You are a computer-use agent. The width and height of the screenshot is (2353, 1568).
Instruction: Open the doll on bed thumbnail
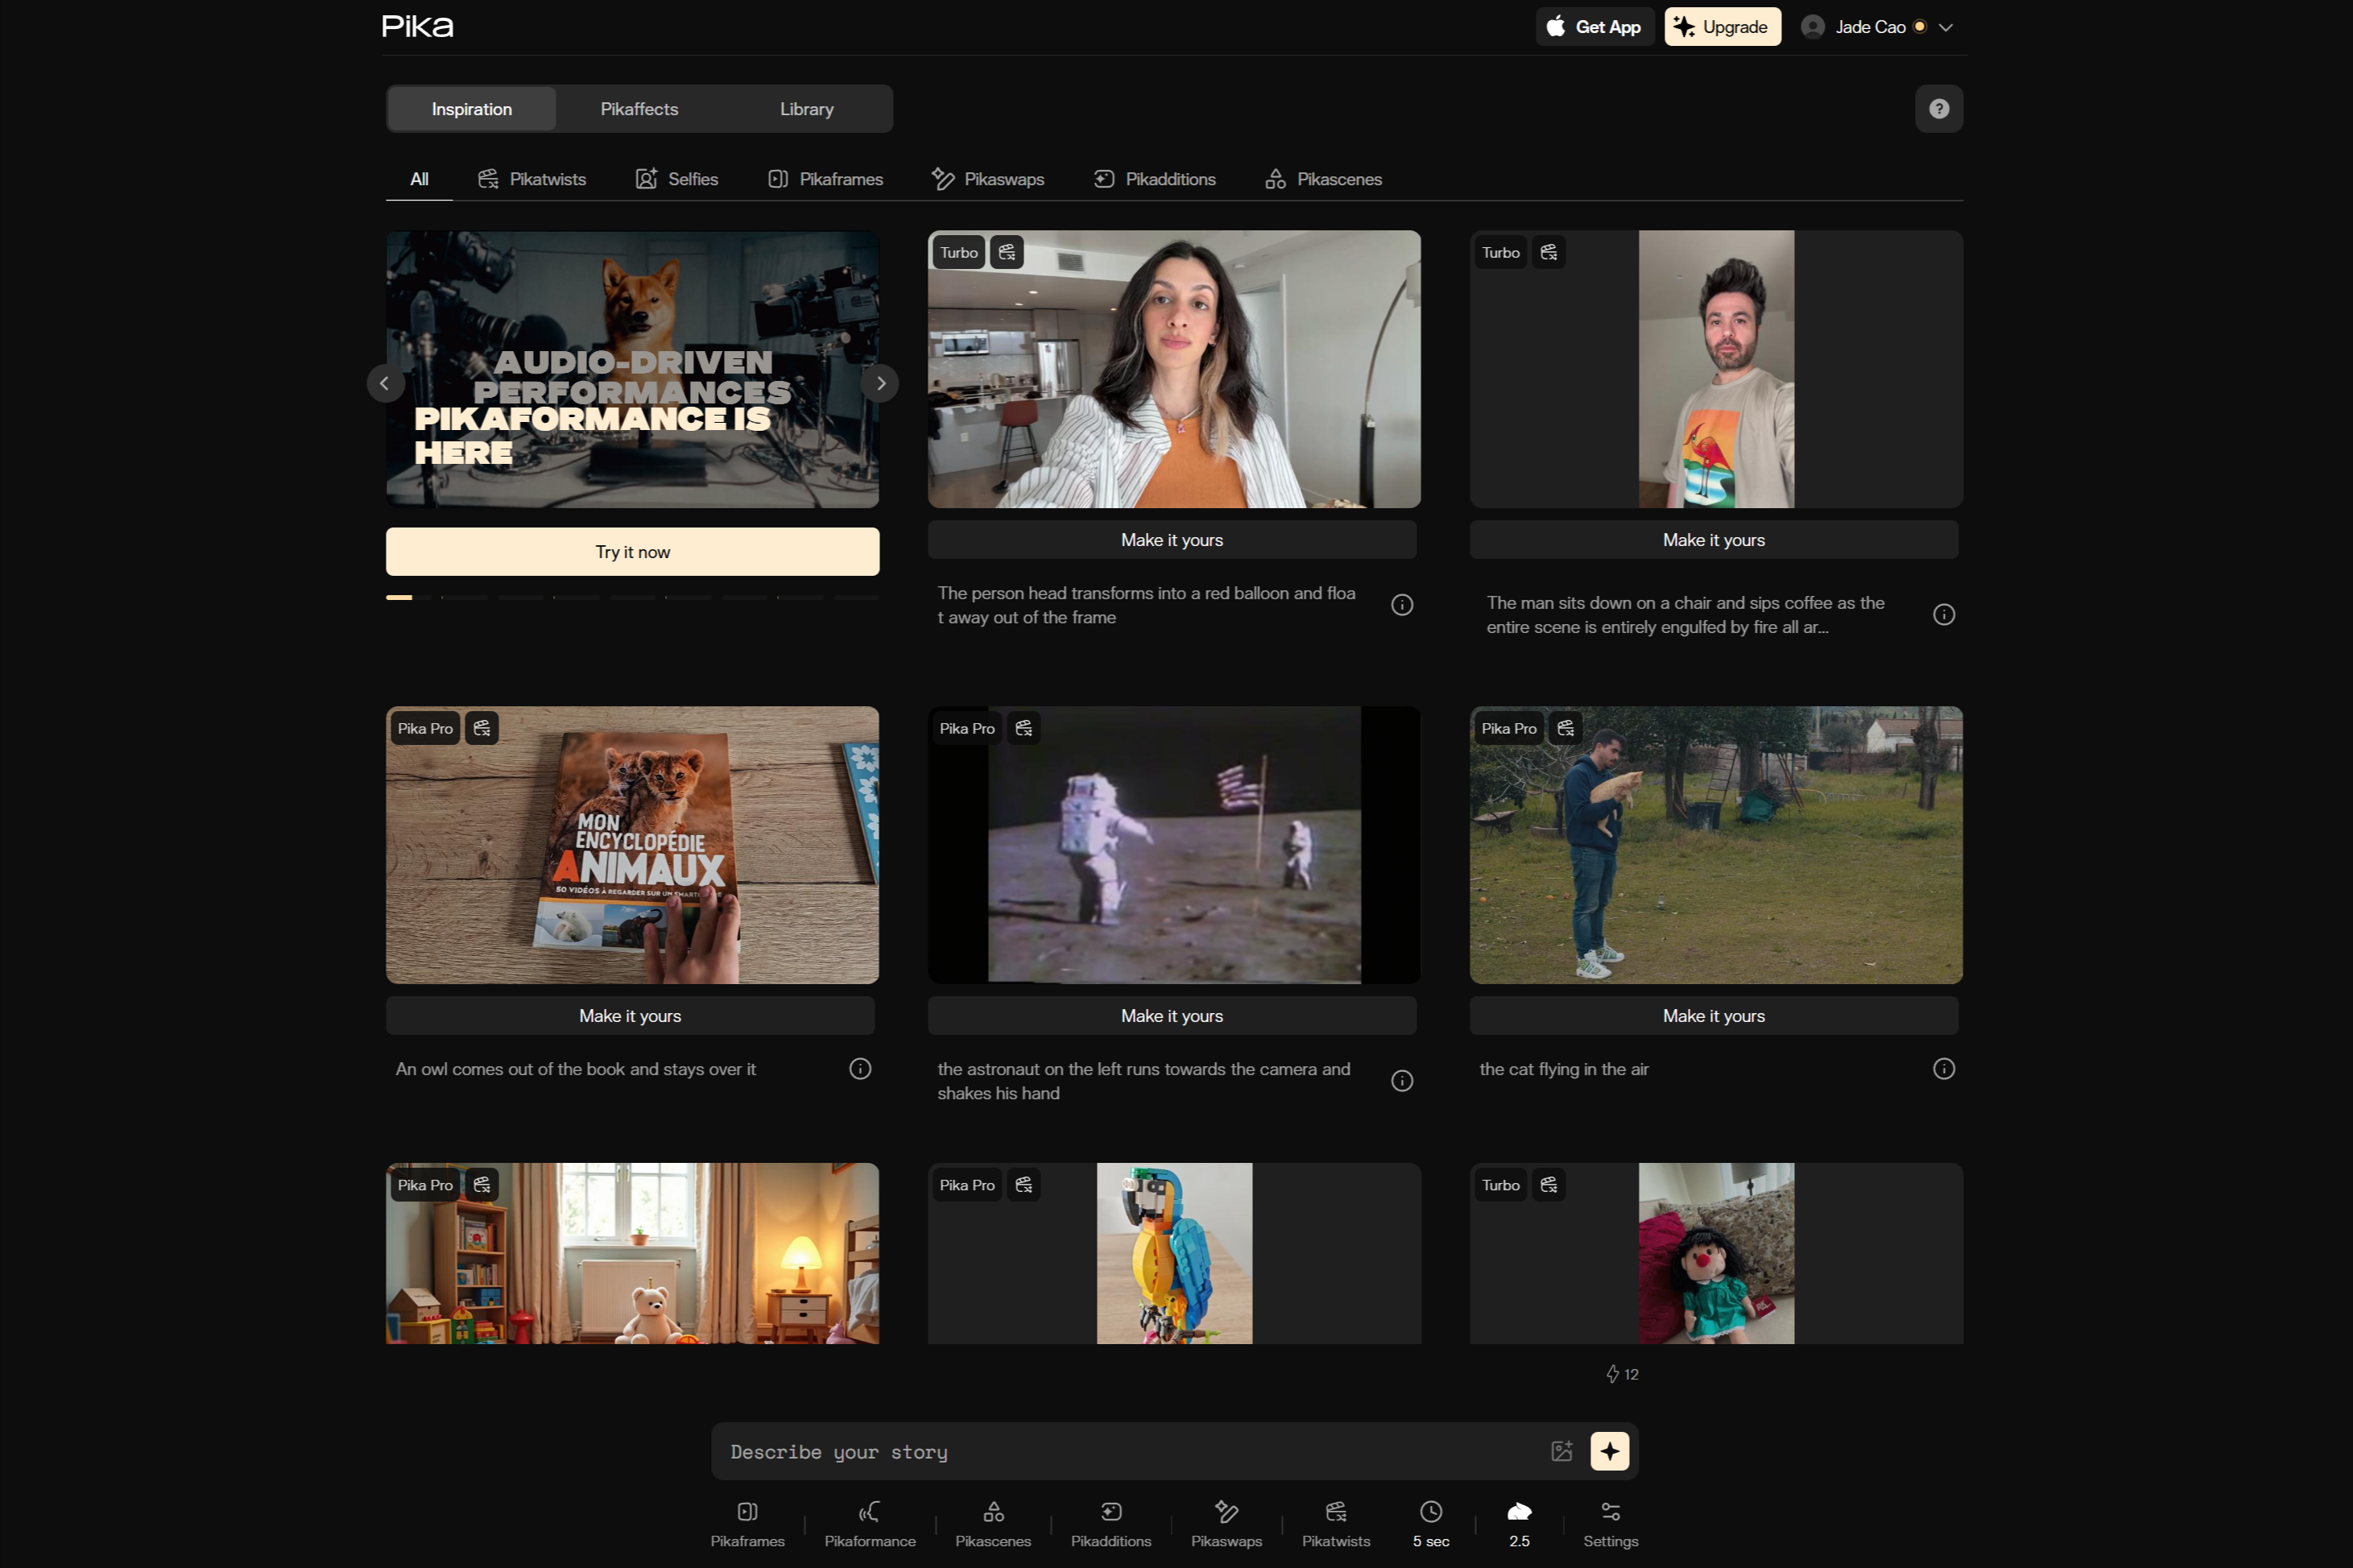(1716, 1253)
